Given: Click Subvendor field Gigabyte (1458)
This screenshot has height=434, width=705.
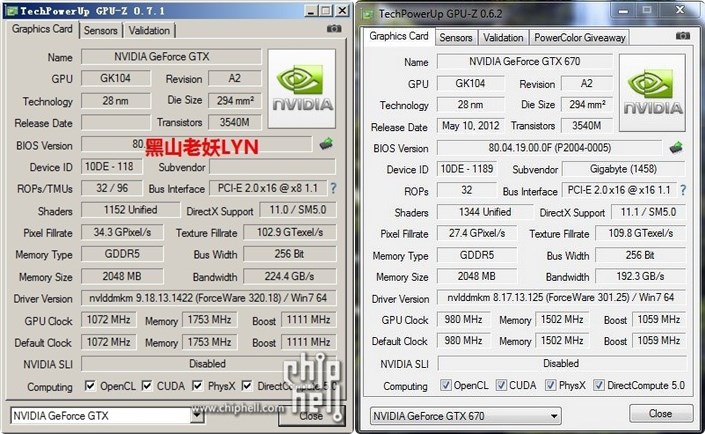Looking at the screenshot, I should coord(624,169).
